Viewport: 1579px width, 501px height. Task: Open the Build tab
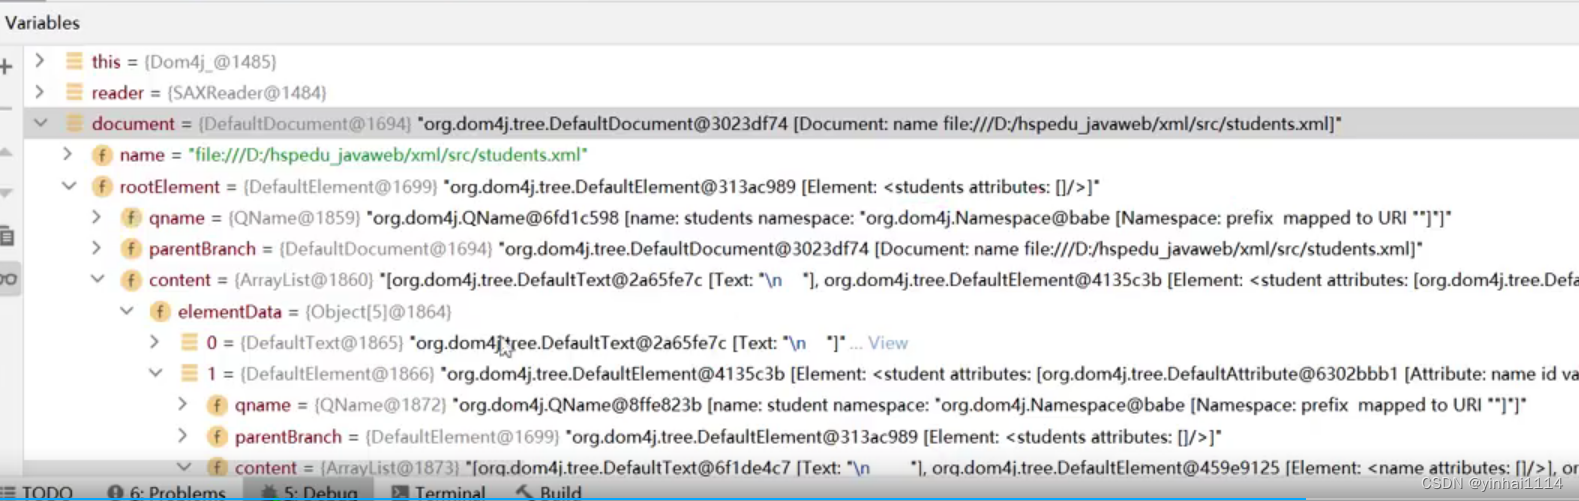click(x=549, y=492)
